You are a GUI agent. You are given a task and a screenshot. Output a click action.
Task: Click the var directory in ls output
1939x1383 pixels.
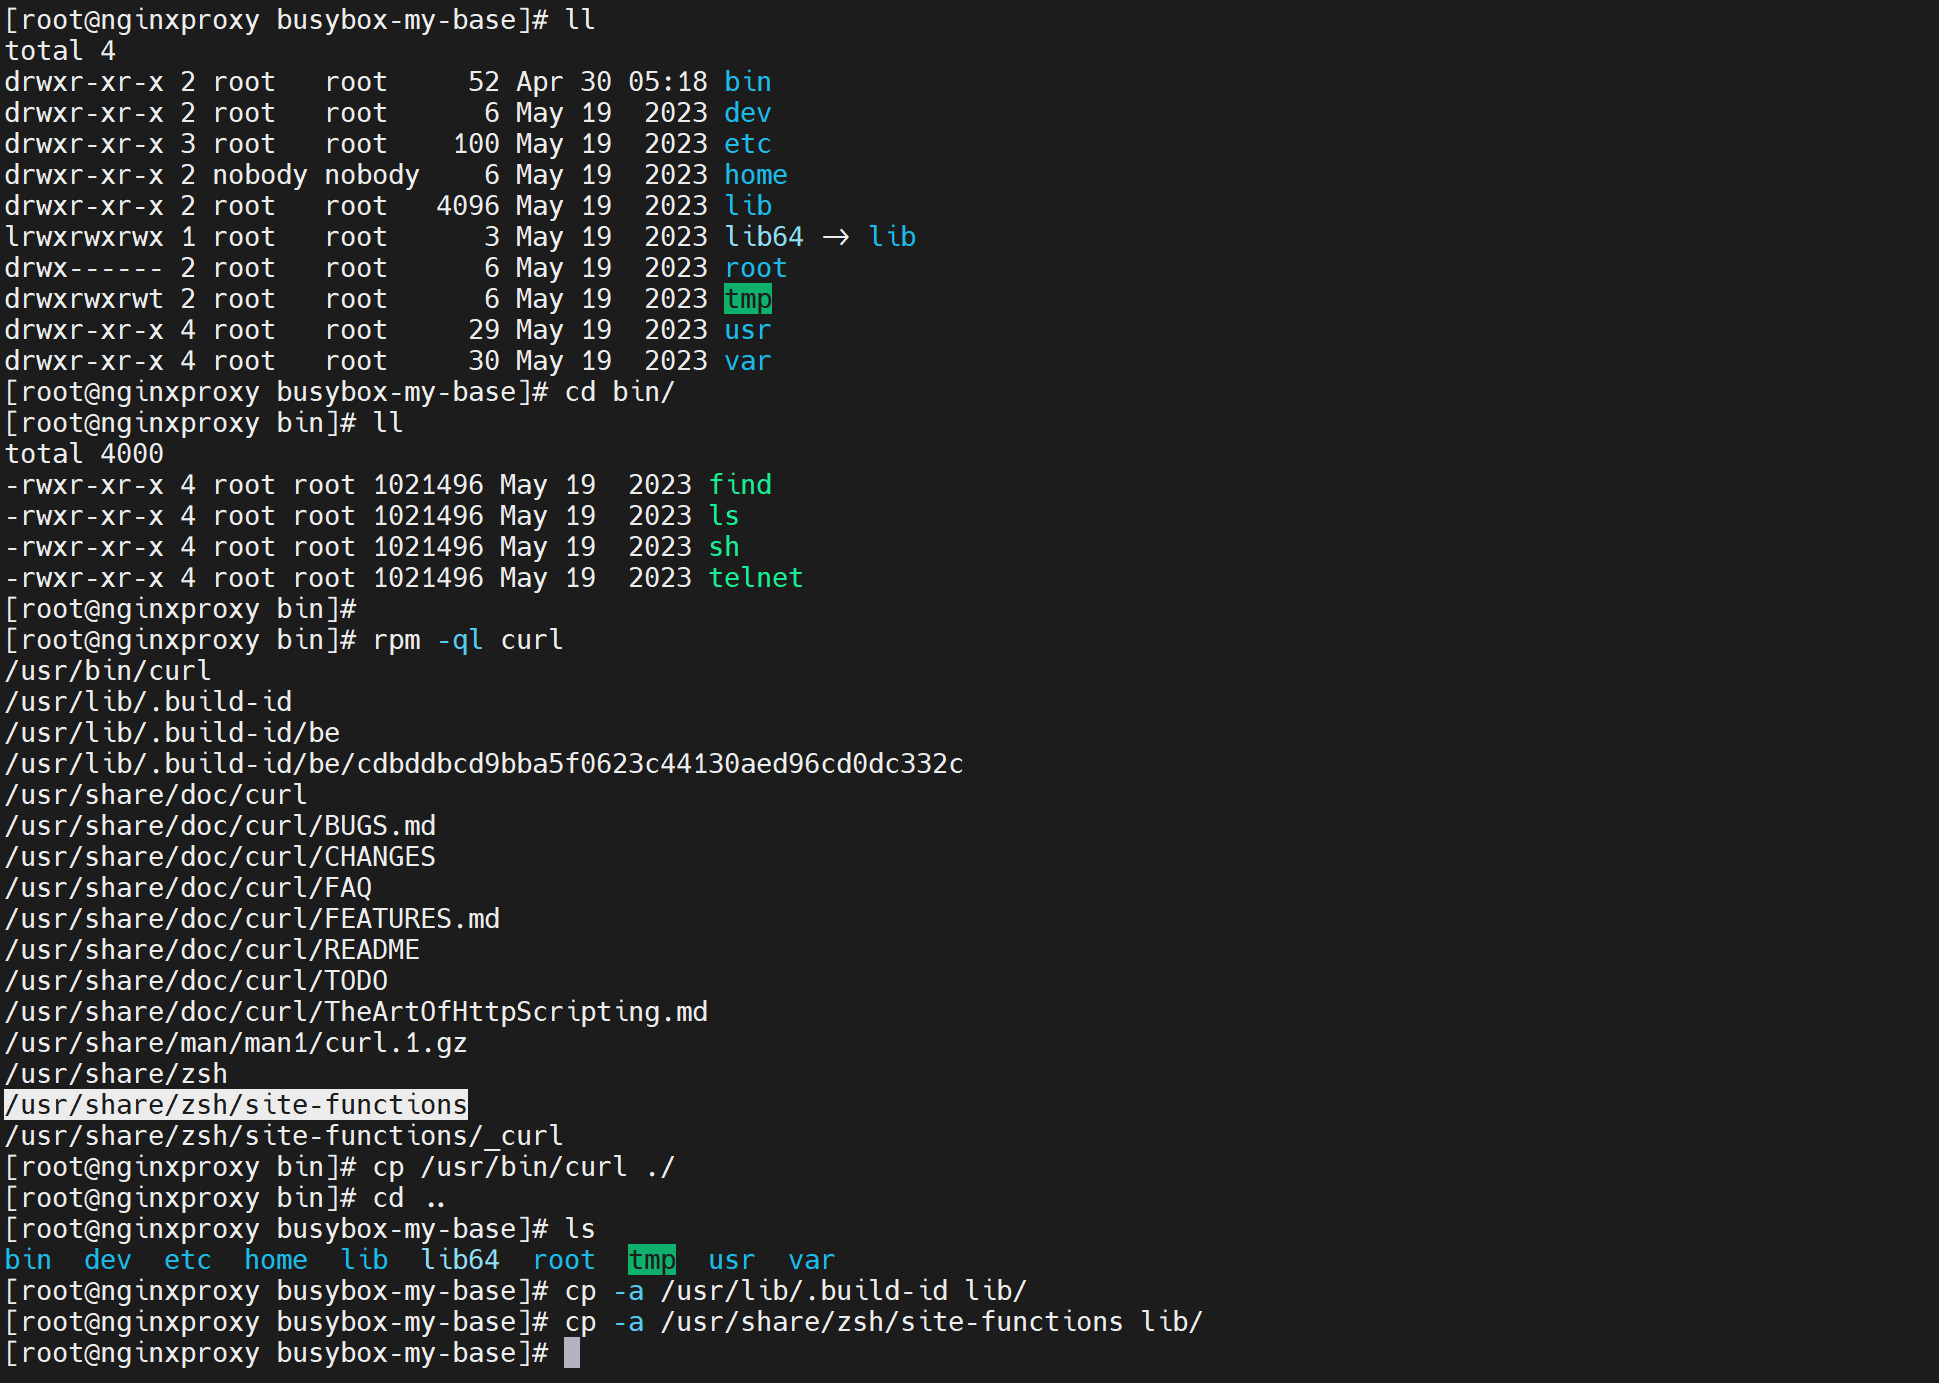[811, 1260]
